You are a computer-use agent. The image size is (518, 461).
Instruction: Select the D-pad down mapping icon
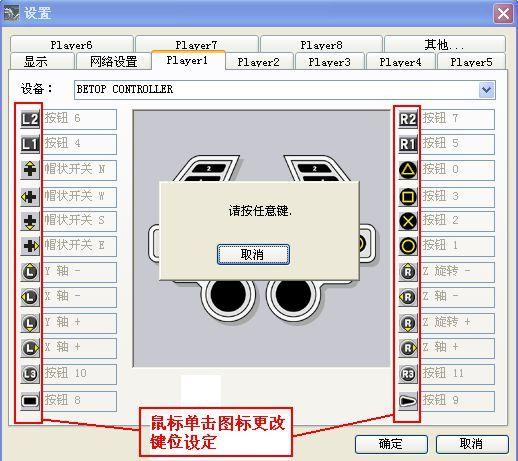pyautogui.click(x=30, y=221)
